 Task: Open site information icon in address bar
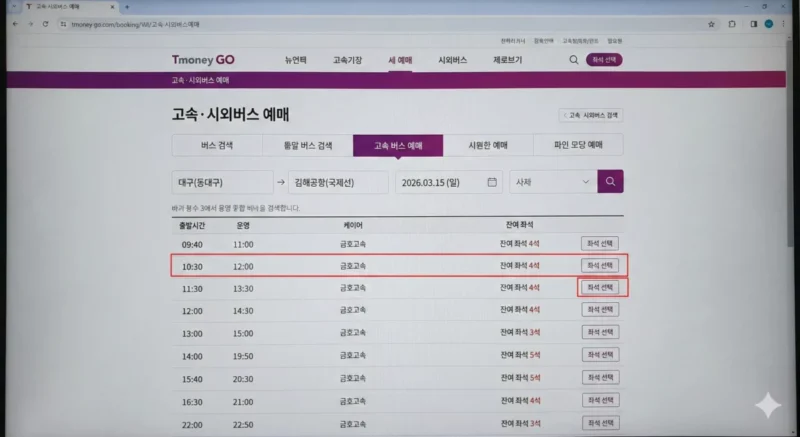[x=63, y=24]
